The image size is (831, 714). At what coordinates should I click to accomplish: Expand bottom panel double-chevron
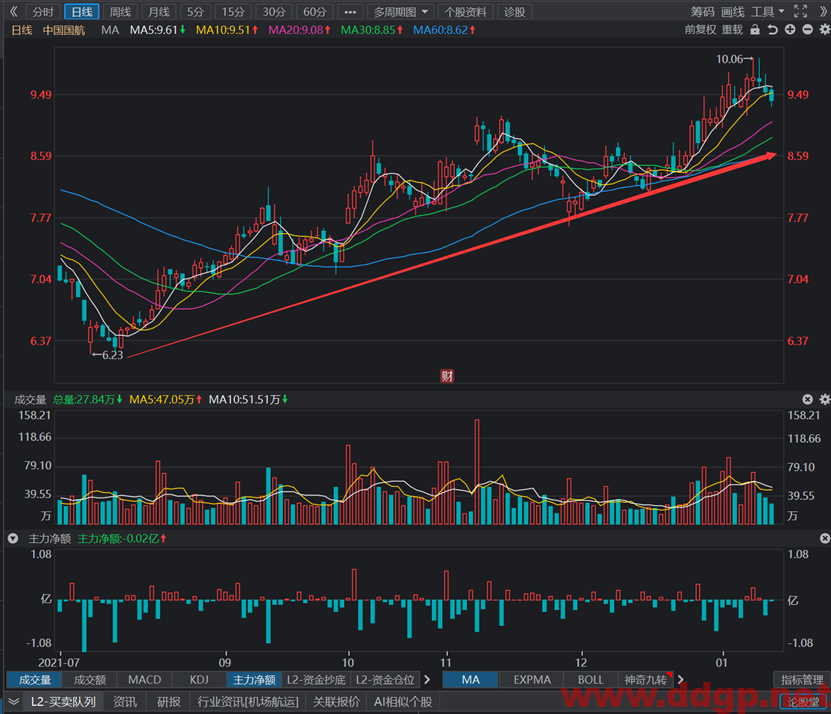coord(13,702)
